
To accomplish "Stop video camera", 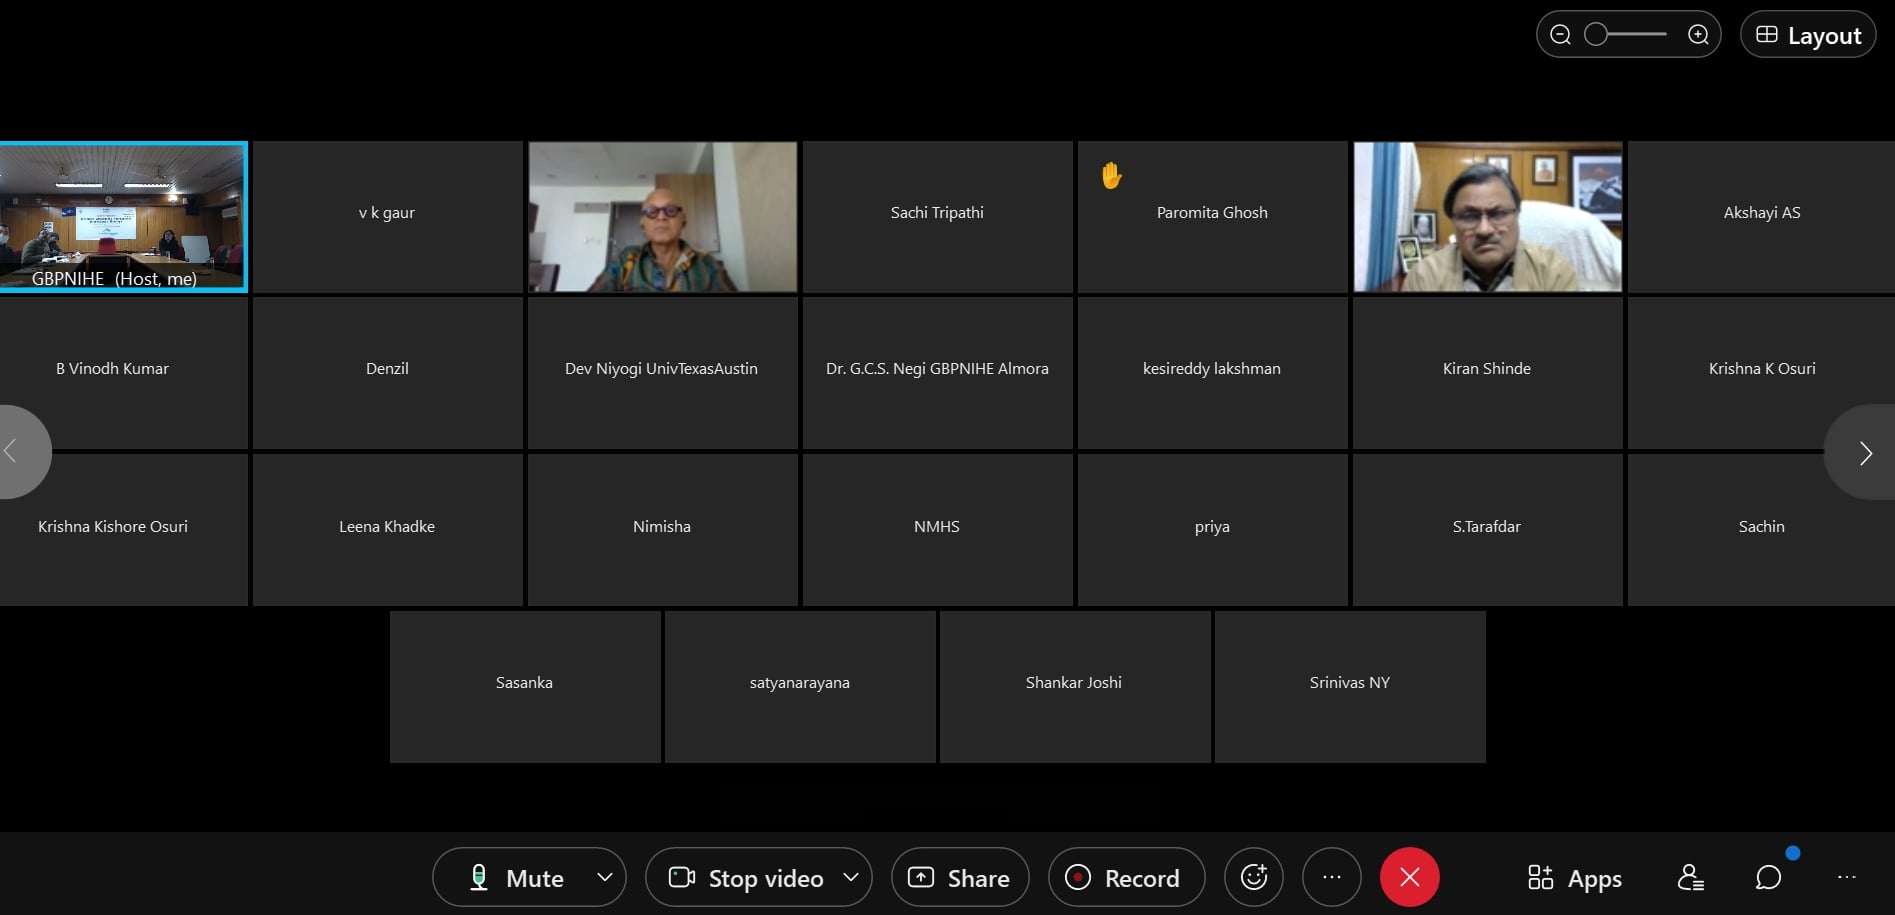I will pyautogui.click(x=746, y=878).
